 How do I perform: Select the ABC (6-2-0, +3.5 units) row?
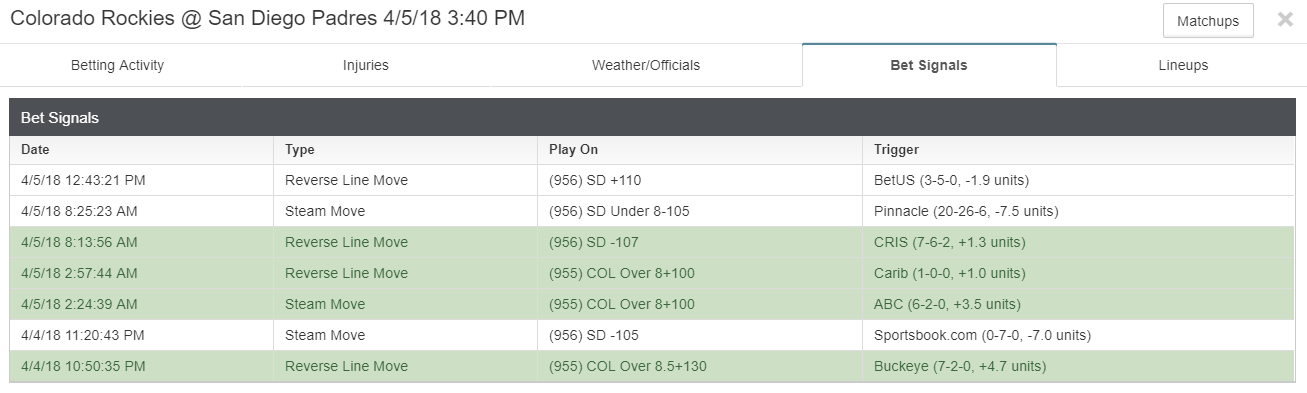click(x=652, y=304)
